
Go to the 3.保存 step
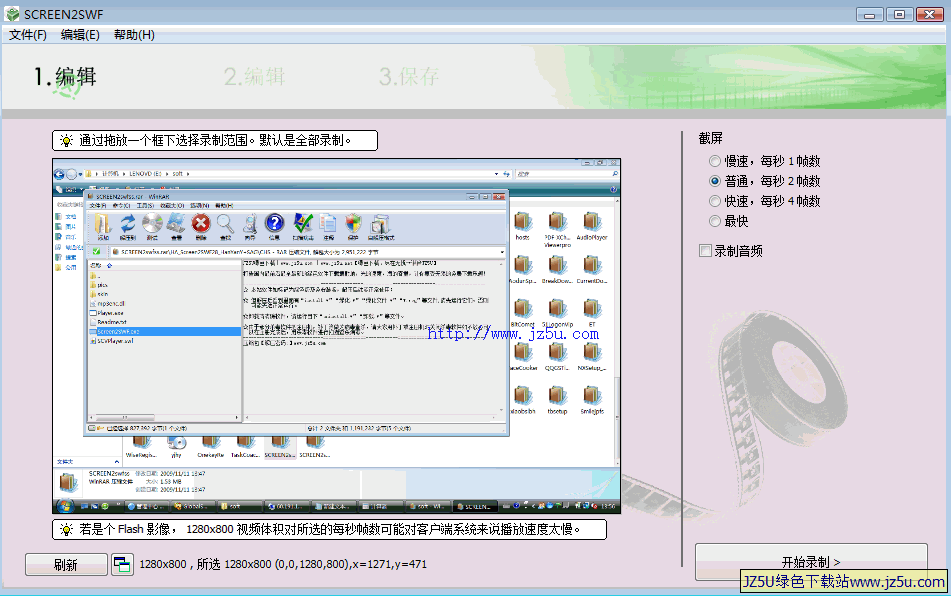(x=409, y=77)
